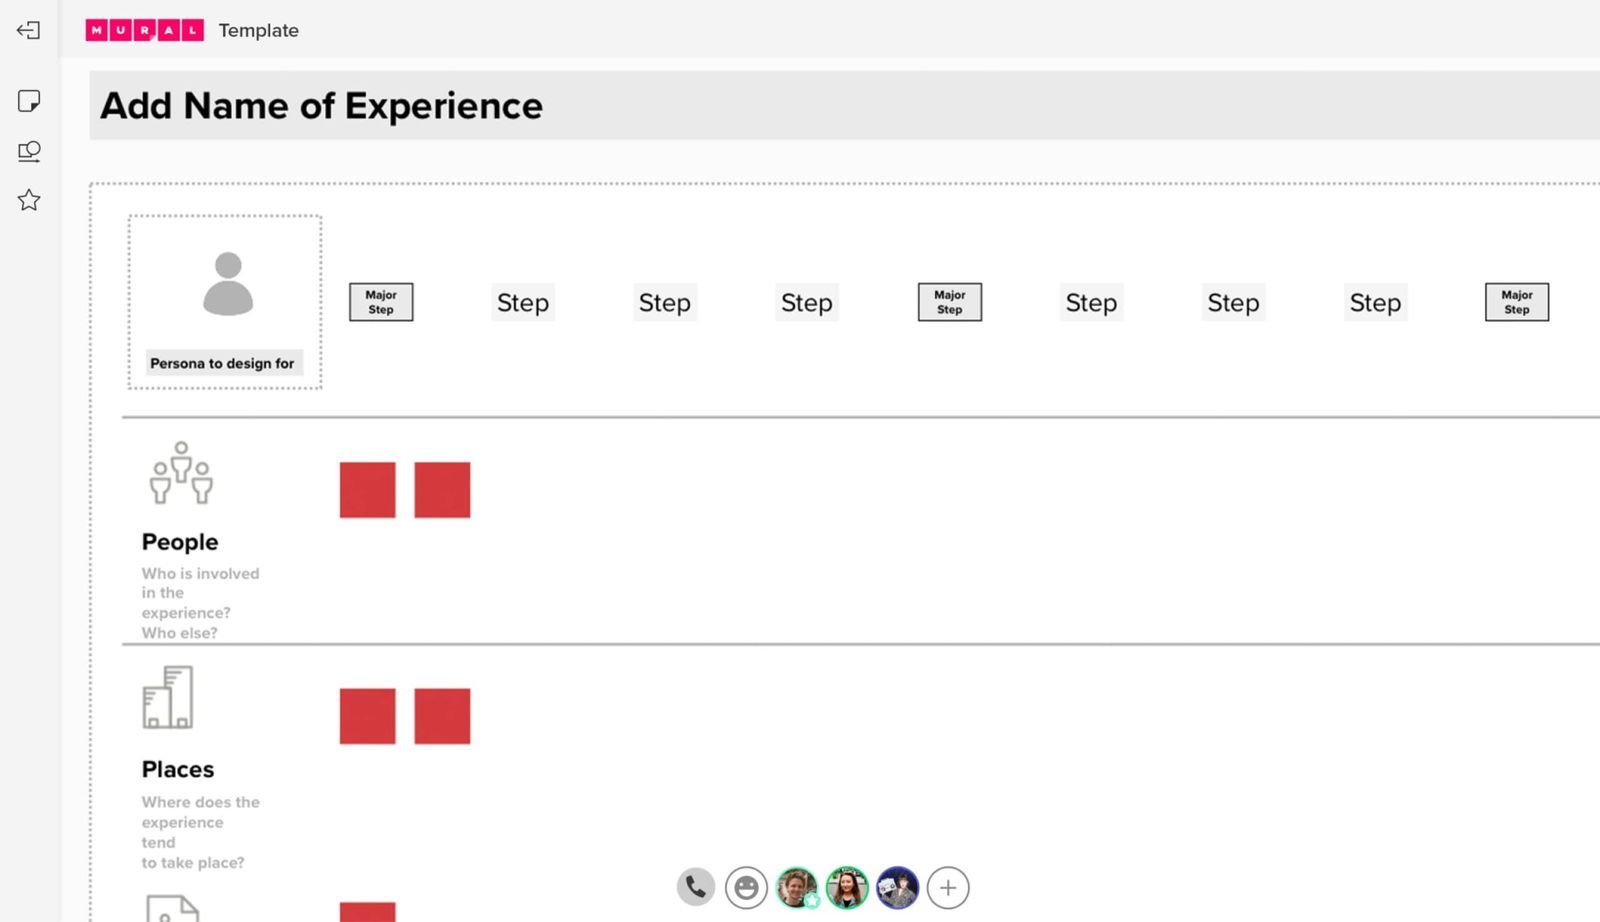Image resolution: width=1600 pixels, height=922 pixels.
Task: Click the Add Name of Experience title
Action: click(x=321, y=106)
